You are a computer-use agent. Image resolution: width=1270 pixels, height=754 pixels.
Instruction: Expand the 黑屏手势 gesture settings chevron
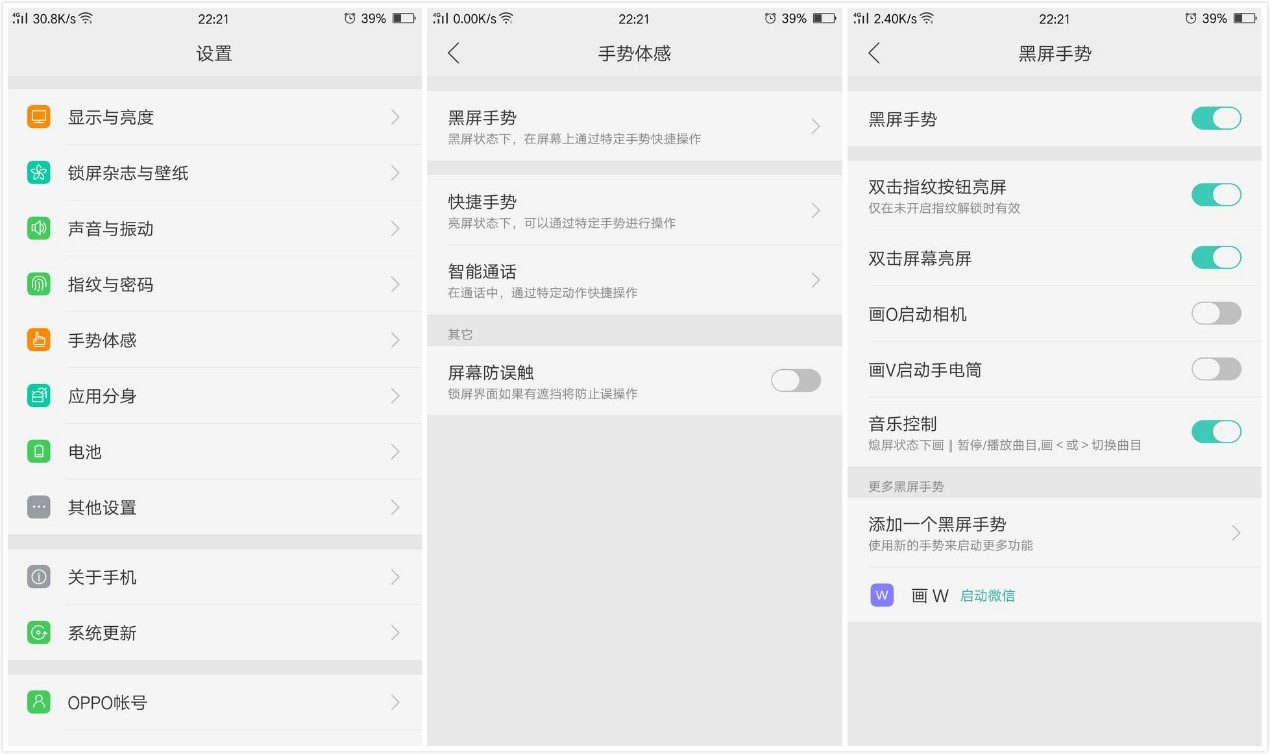(x=815, y=127)
